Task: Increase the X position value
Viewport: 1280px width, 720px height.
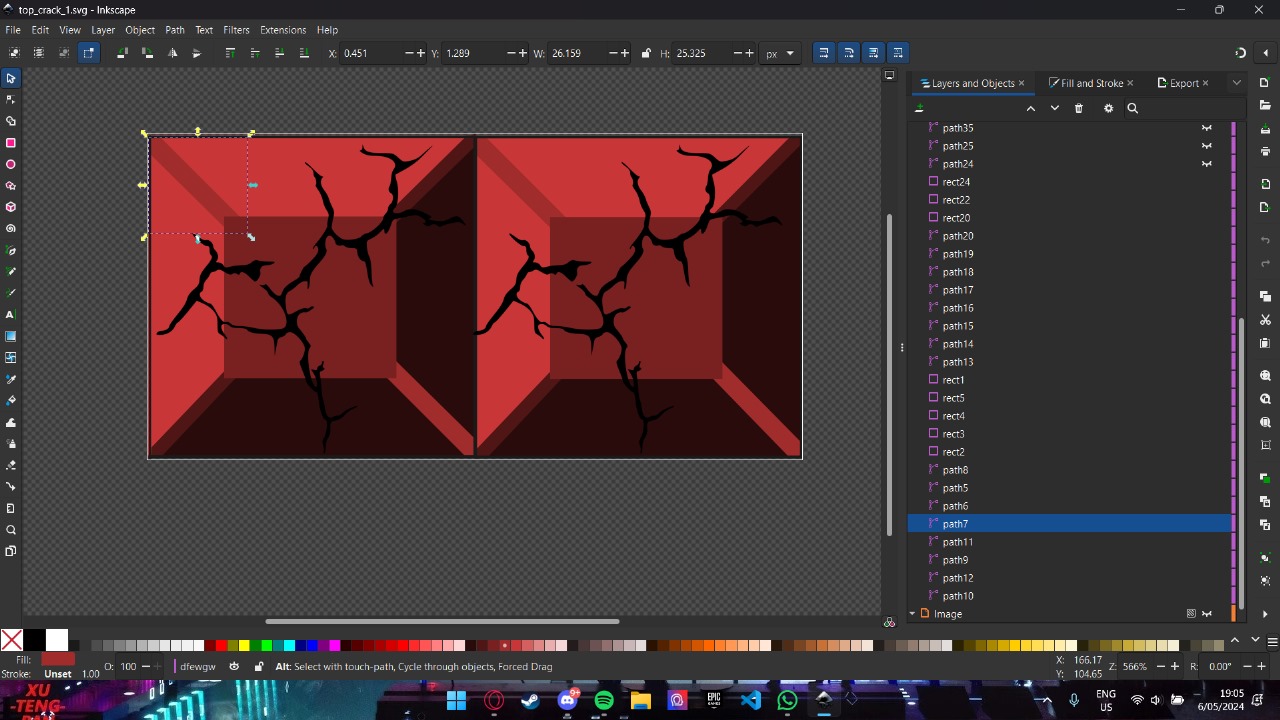Action: click(x=421, y=53)
